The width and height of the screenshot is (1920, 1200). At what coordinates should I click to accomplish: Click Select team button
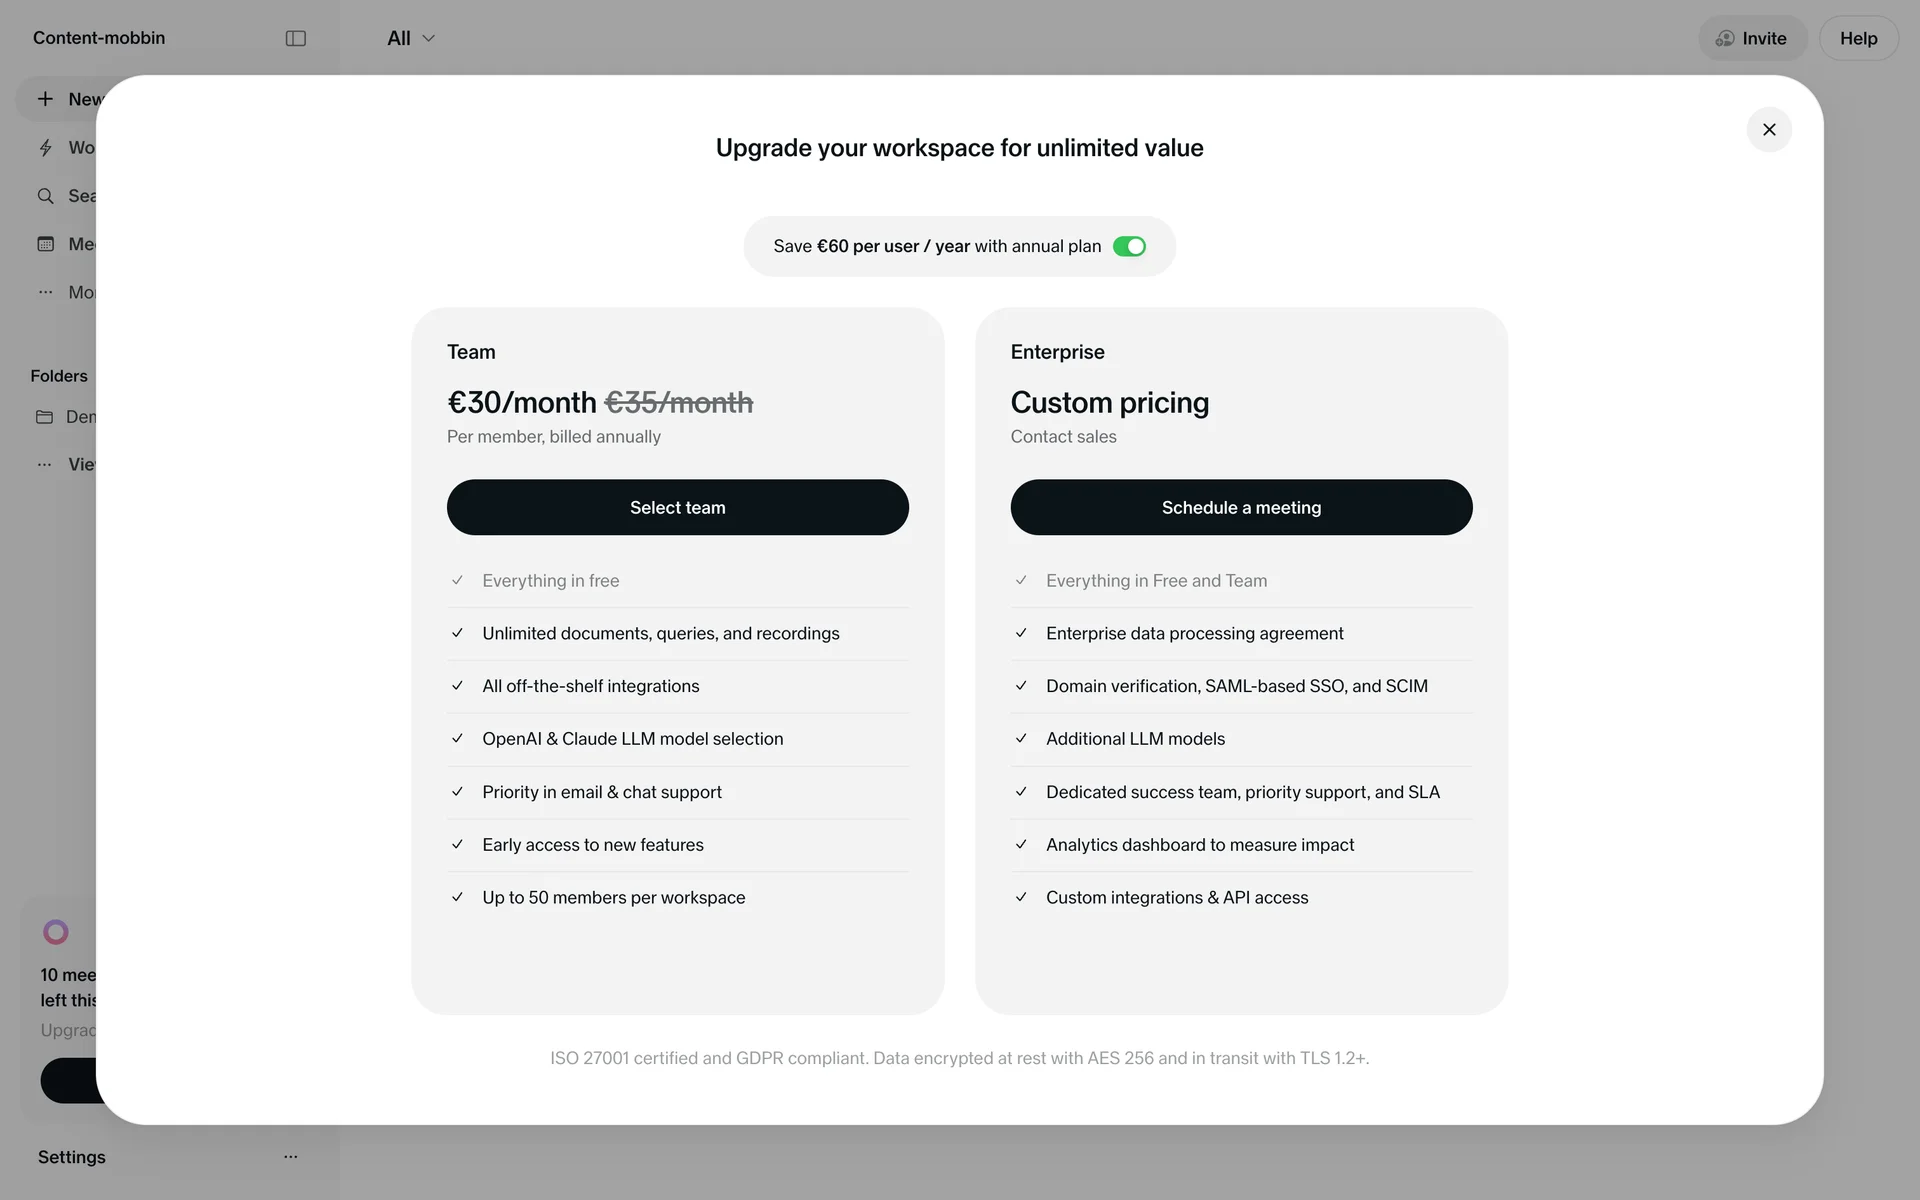(677, 507)
